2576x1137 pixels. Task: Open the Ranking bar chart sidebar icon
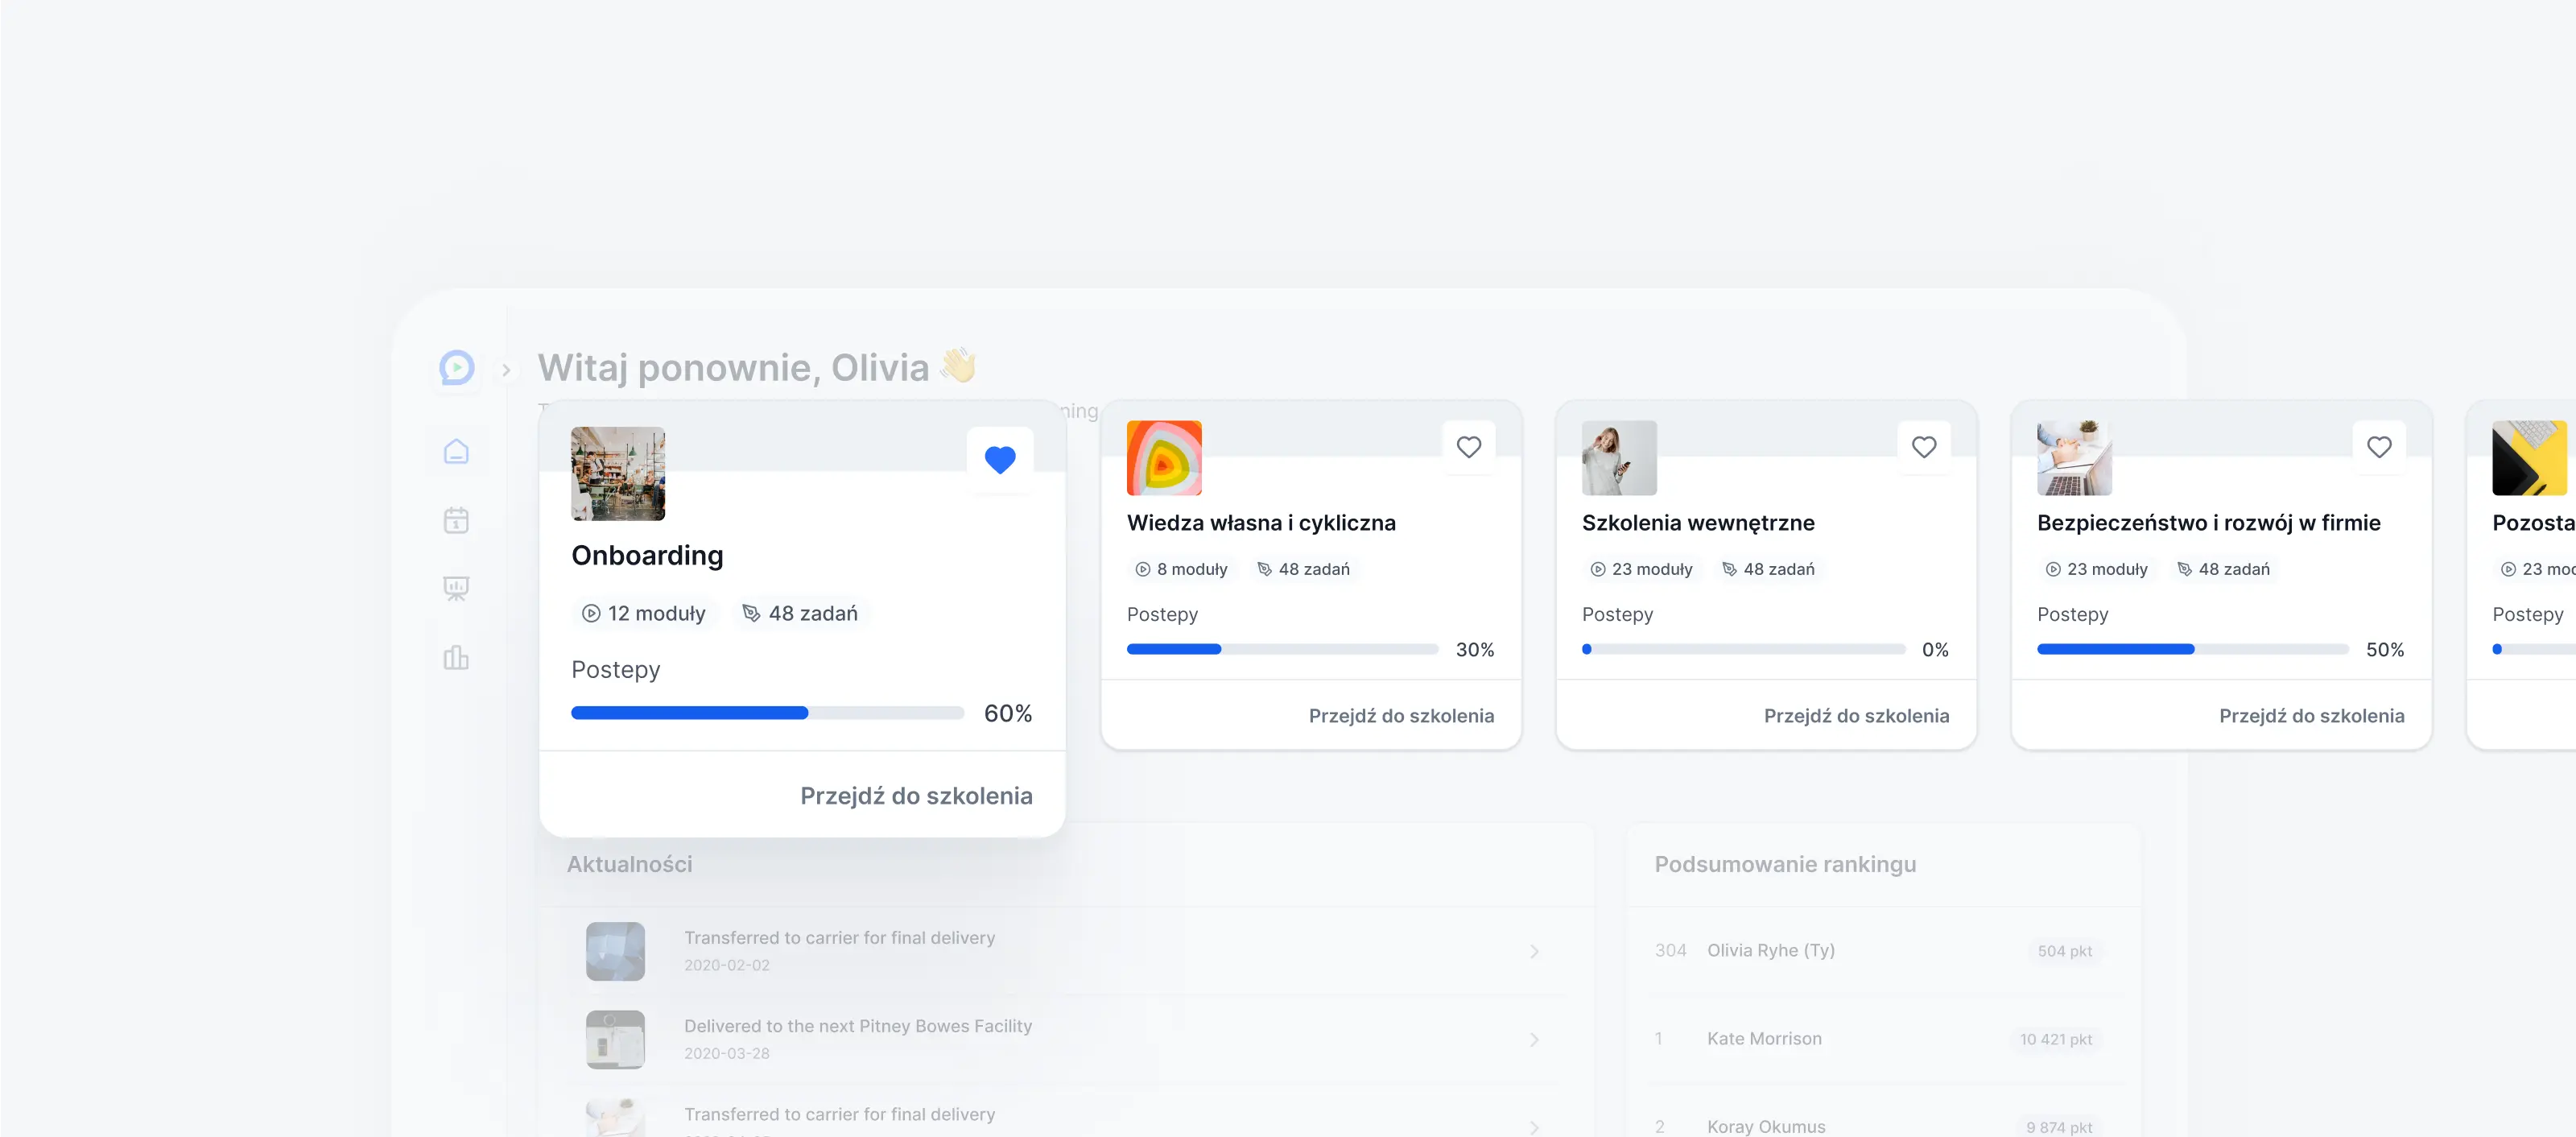[456, 658]
